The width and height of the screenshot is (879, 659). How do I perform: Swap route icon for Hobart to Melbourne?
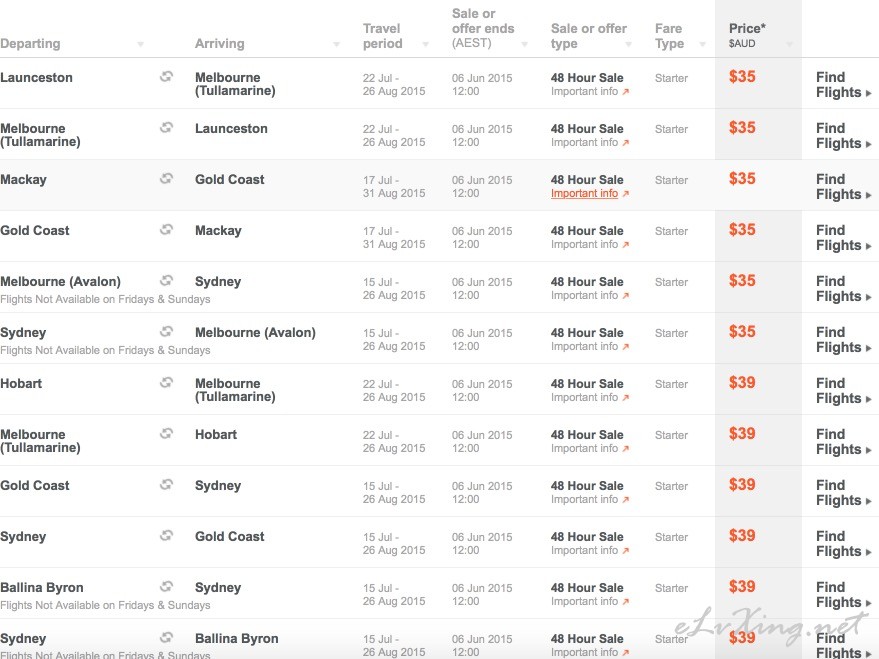point(166,382)
